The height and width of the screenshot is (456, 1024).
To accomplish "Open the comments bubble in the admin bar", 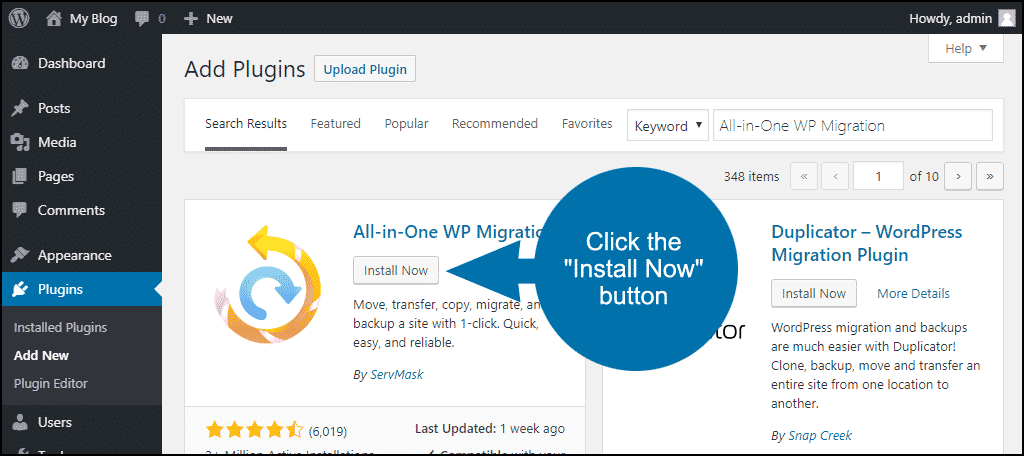I will [x=142, y=19].
